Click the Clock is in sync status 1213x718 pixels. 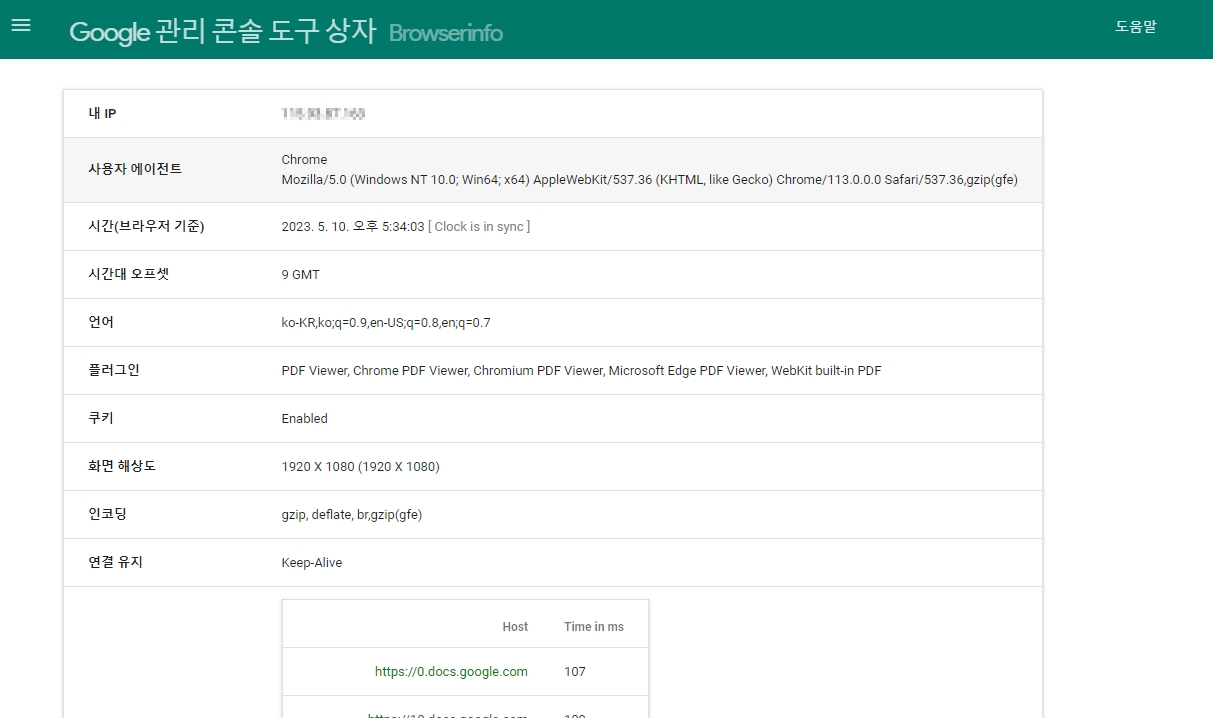[479, 227]
